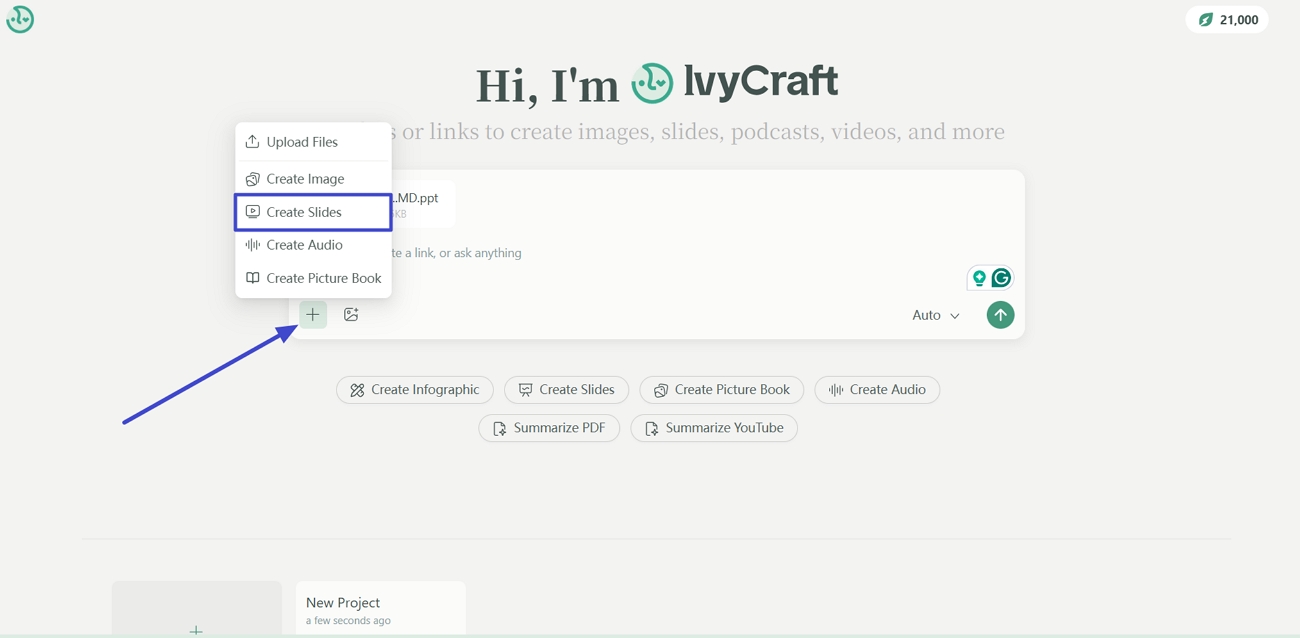Click the 'a few seconds ago' timestamp

(x=348, y=621)
